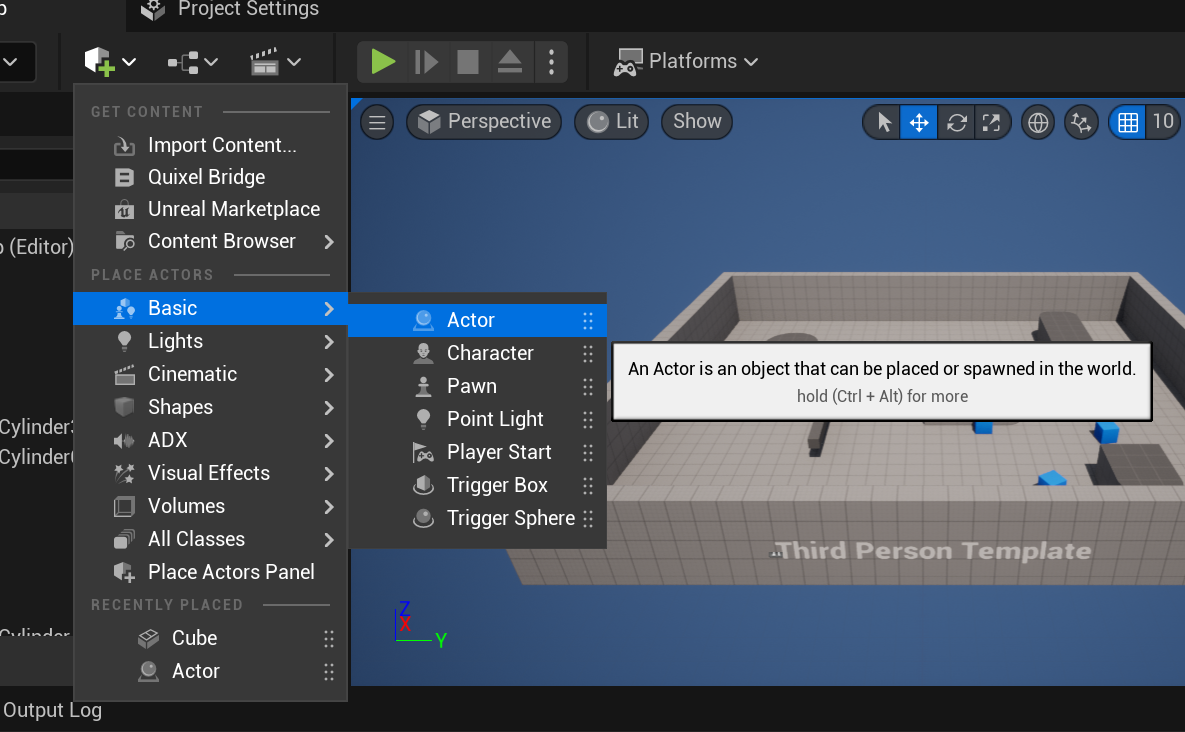
Task: Change the Lit view mode
Action: 611,122
